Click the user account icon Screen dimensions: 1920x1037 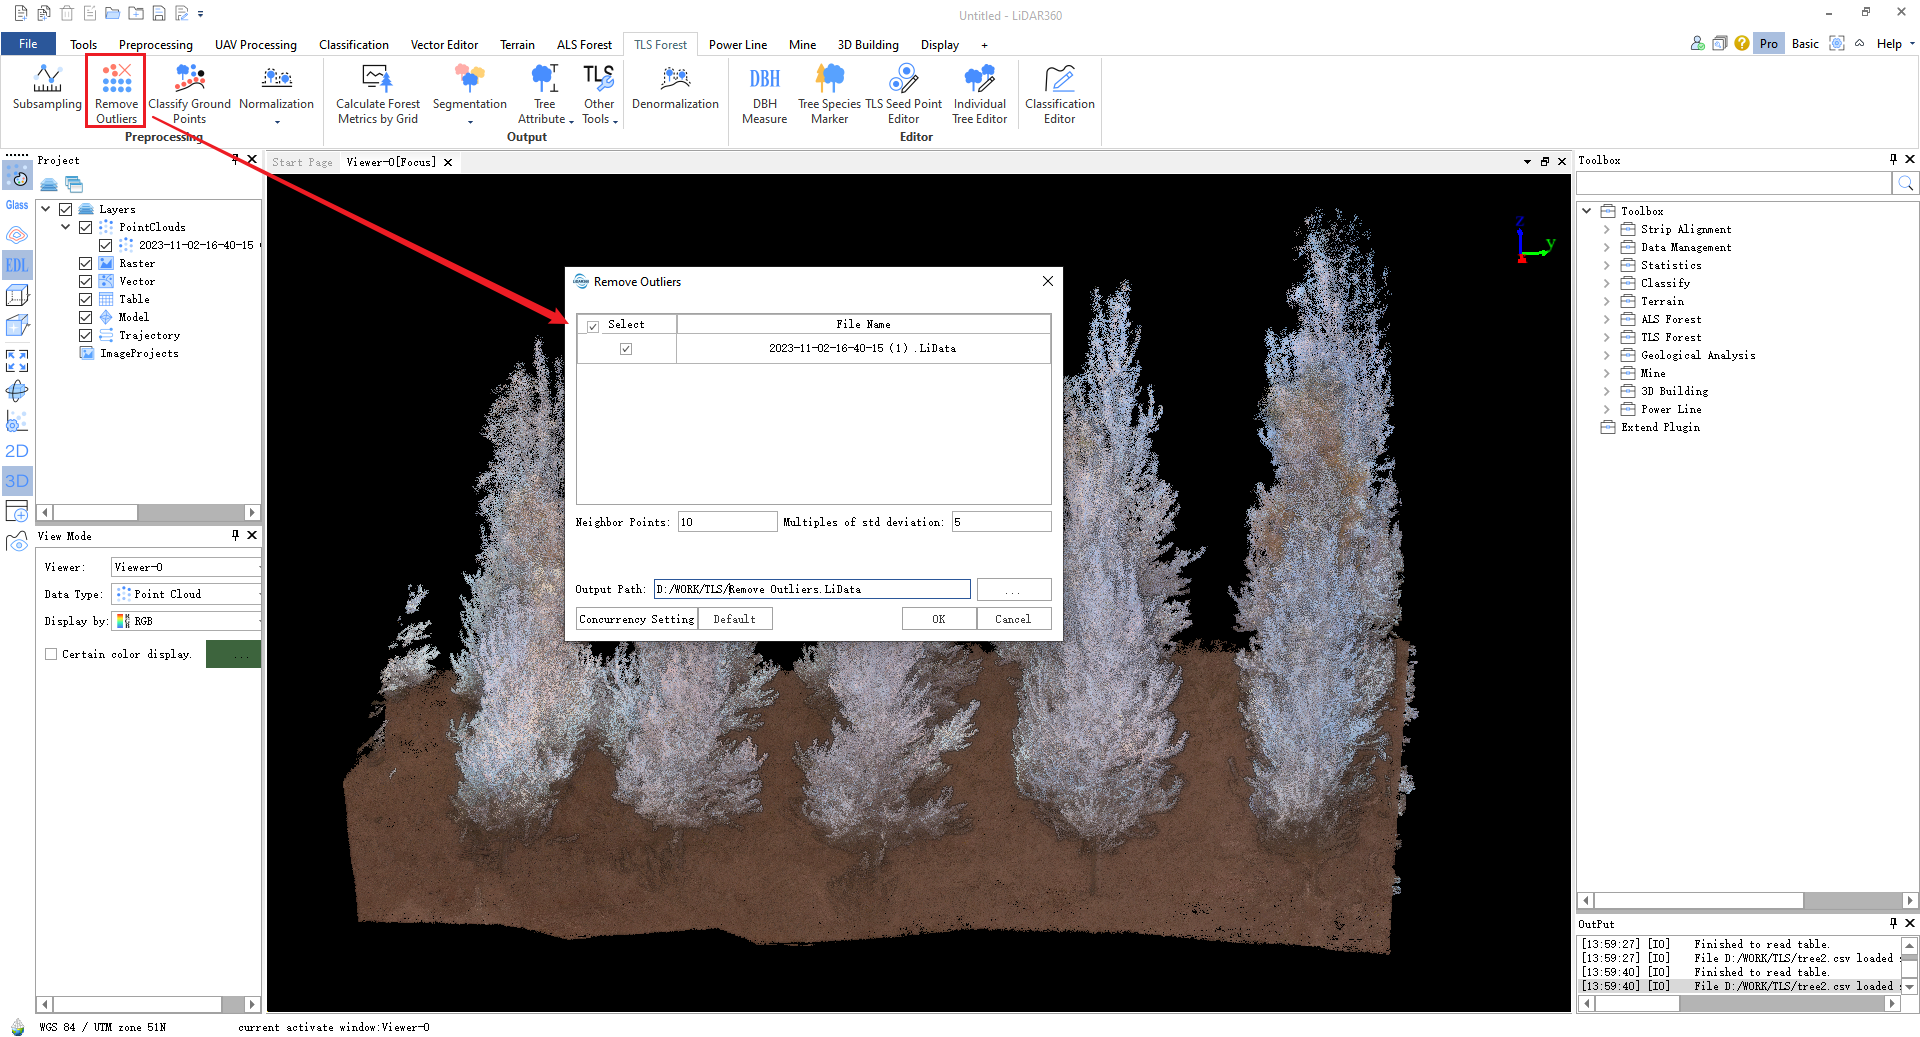[1698, 43]
